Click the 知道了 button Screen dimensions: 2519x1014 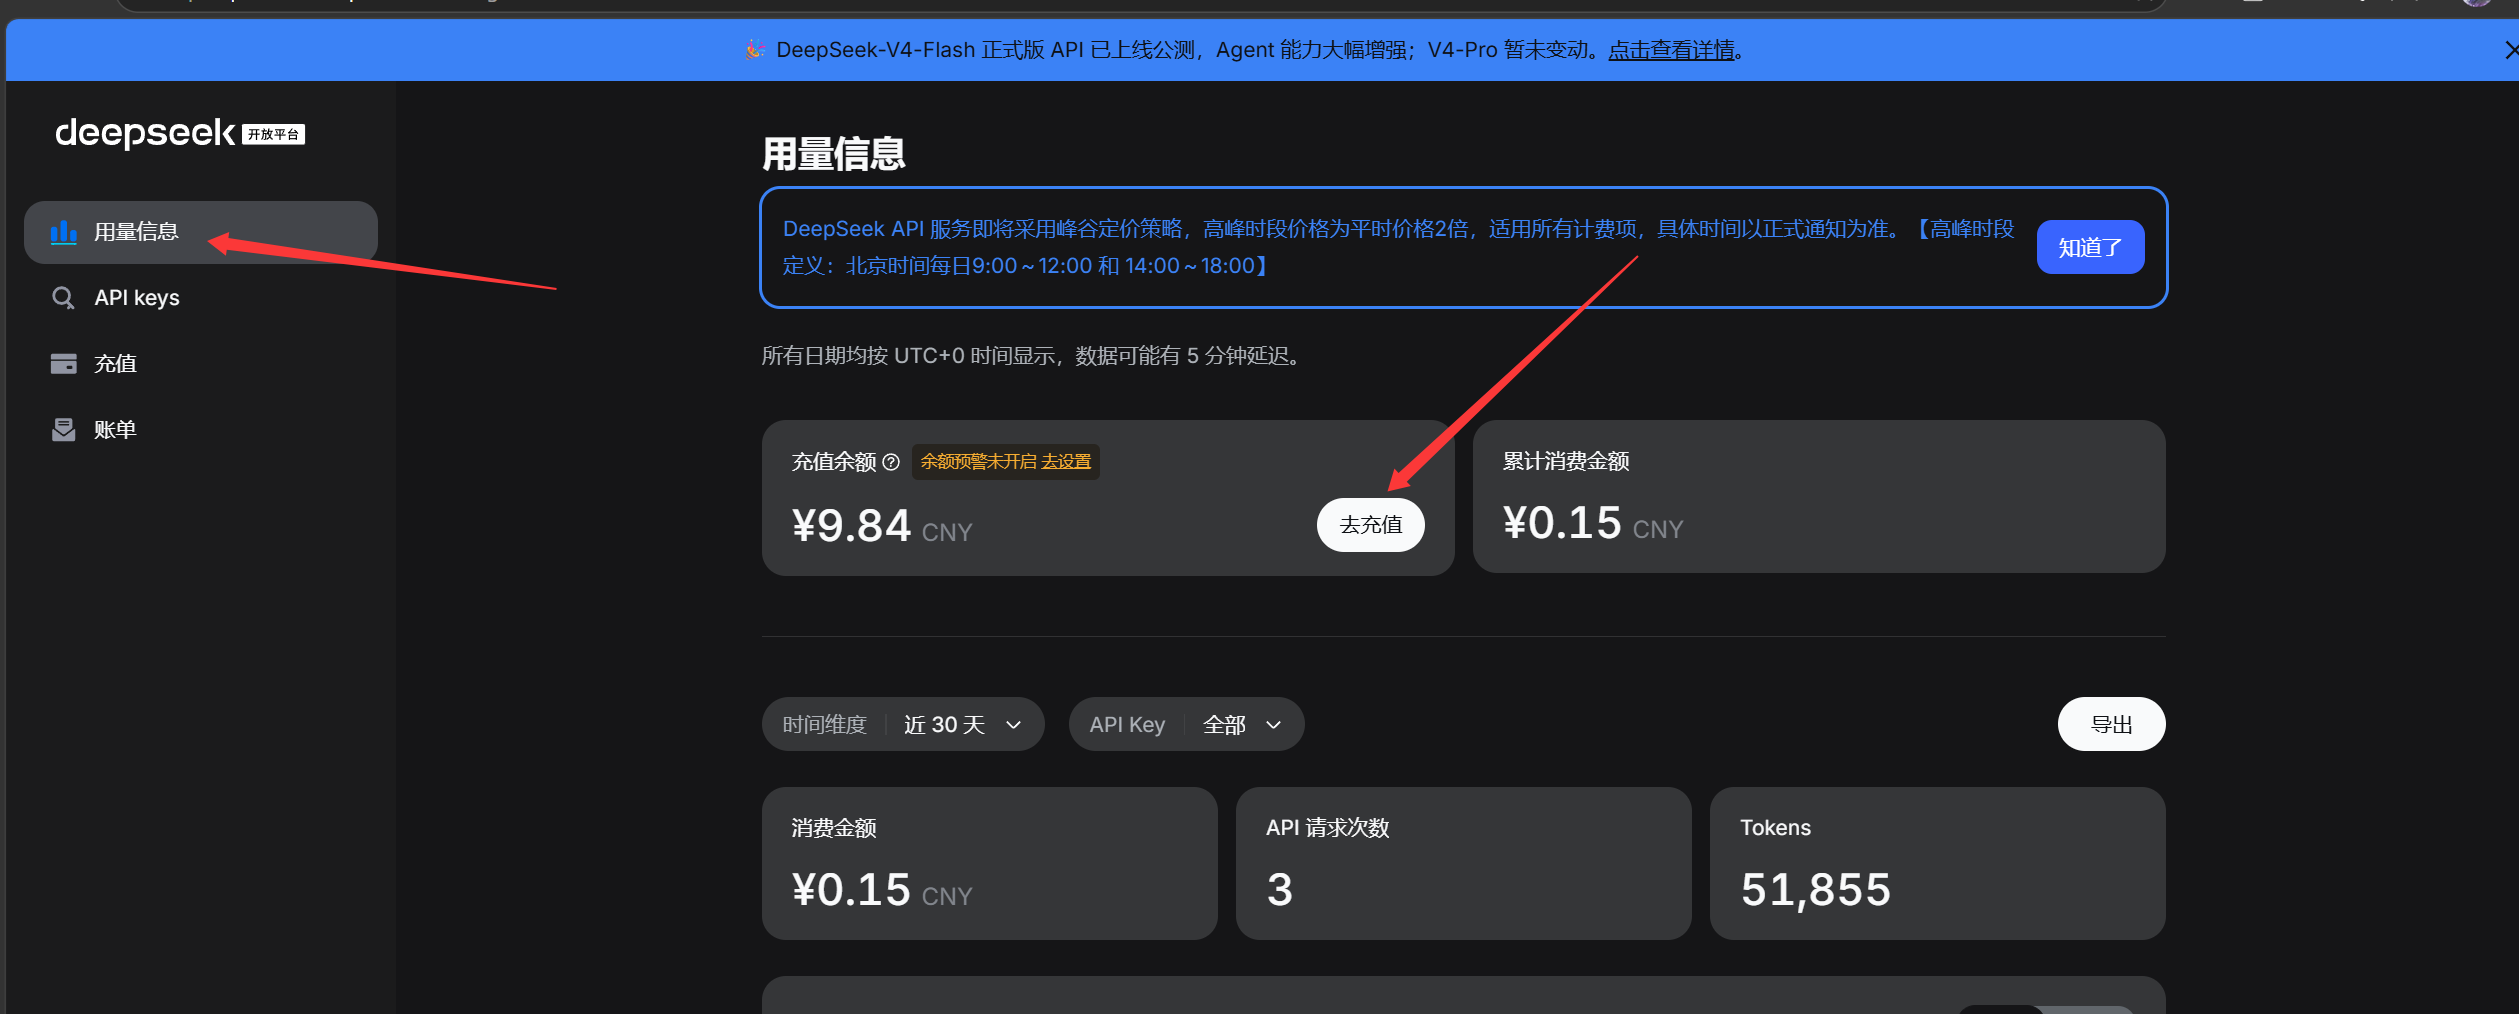coord(2090,247)
